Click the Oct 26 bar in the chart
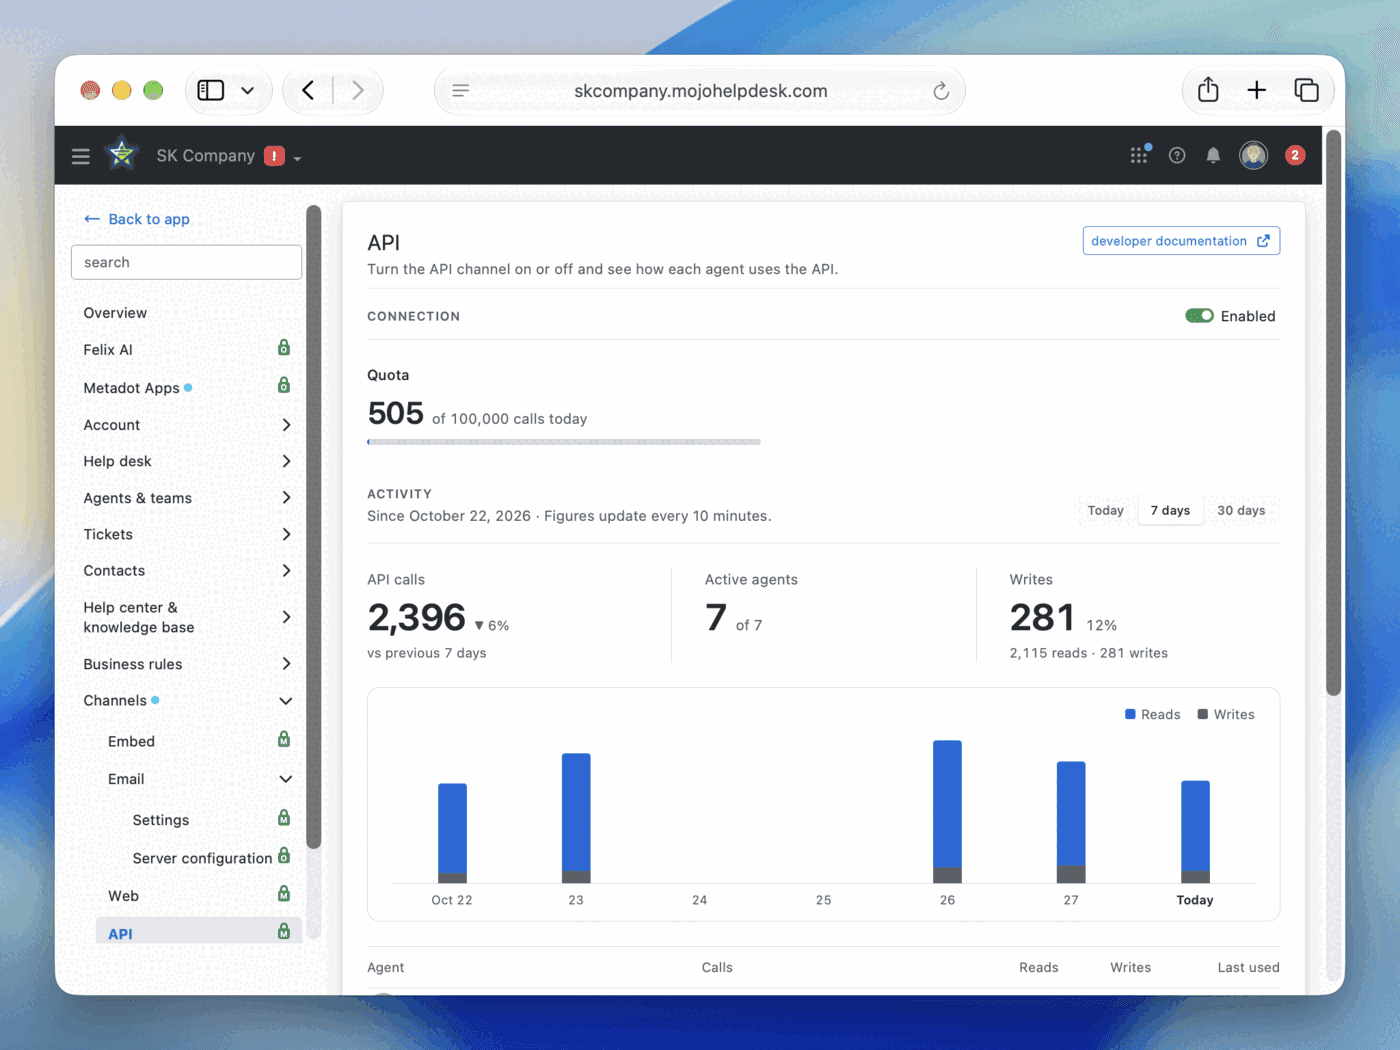The image size is (1400, 1050). point(947,811)
